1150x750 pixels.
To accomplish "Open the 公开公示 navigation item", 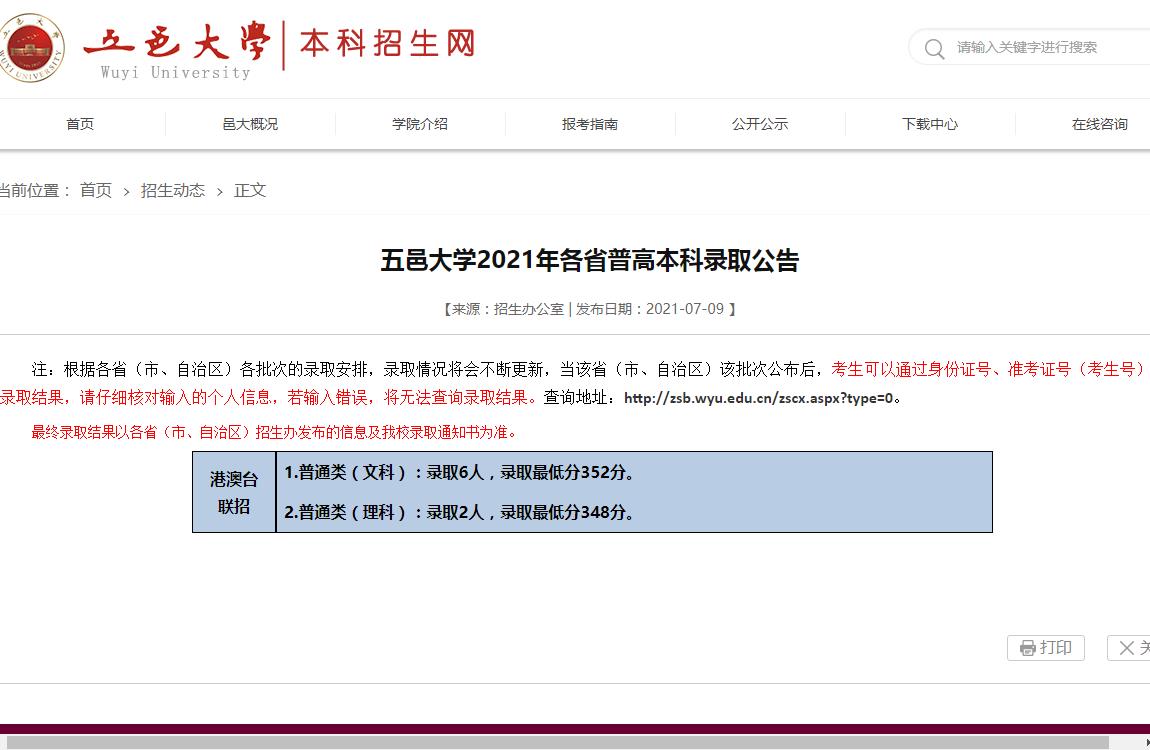I will (760, 124).
